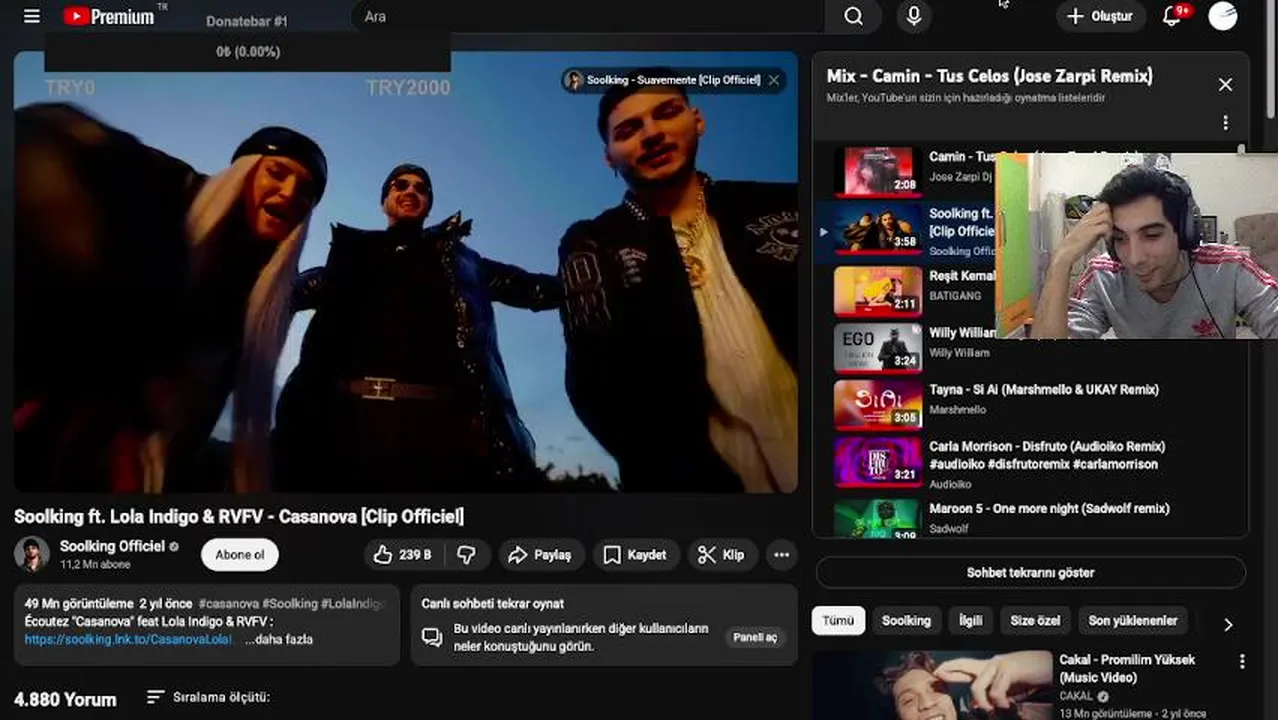Play Maroon 5 - One more night item
The image size is (1278, 720).
[x=1030, y=518]
